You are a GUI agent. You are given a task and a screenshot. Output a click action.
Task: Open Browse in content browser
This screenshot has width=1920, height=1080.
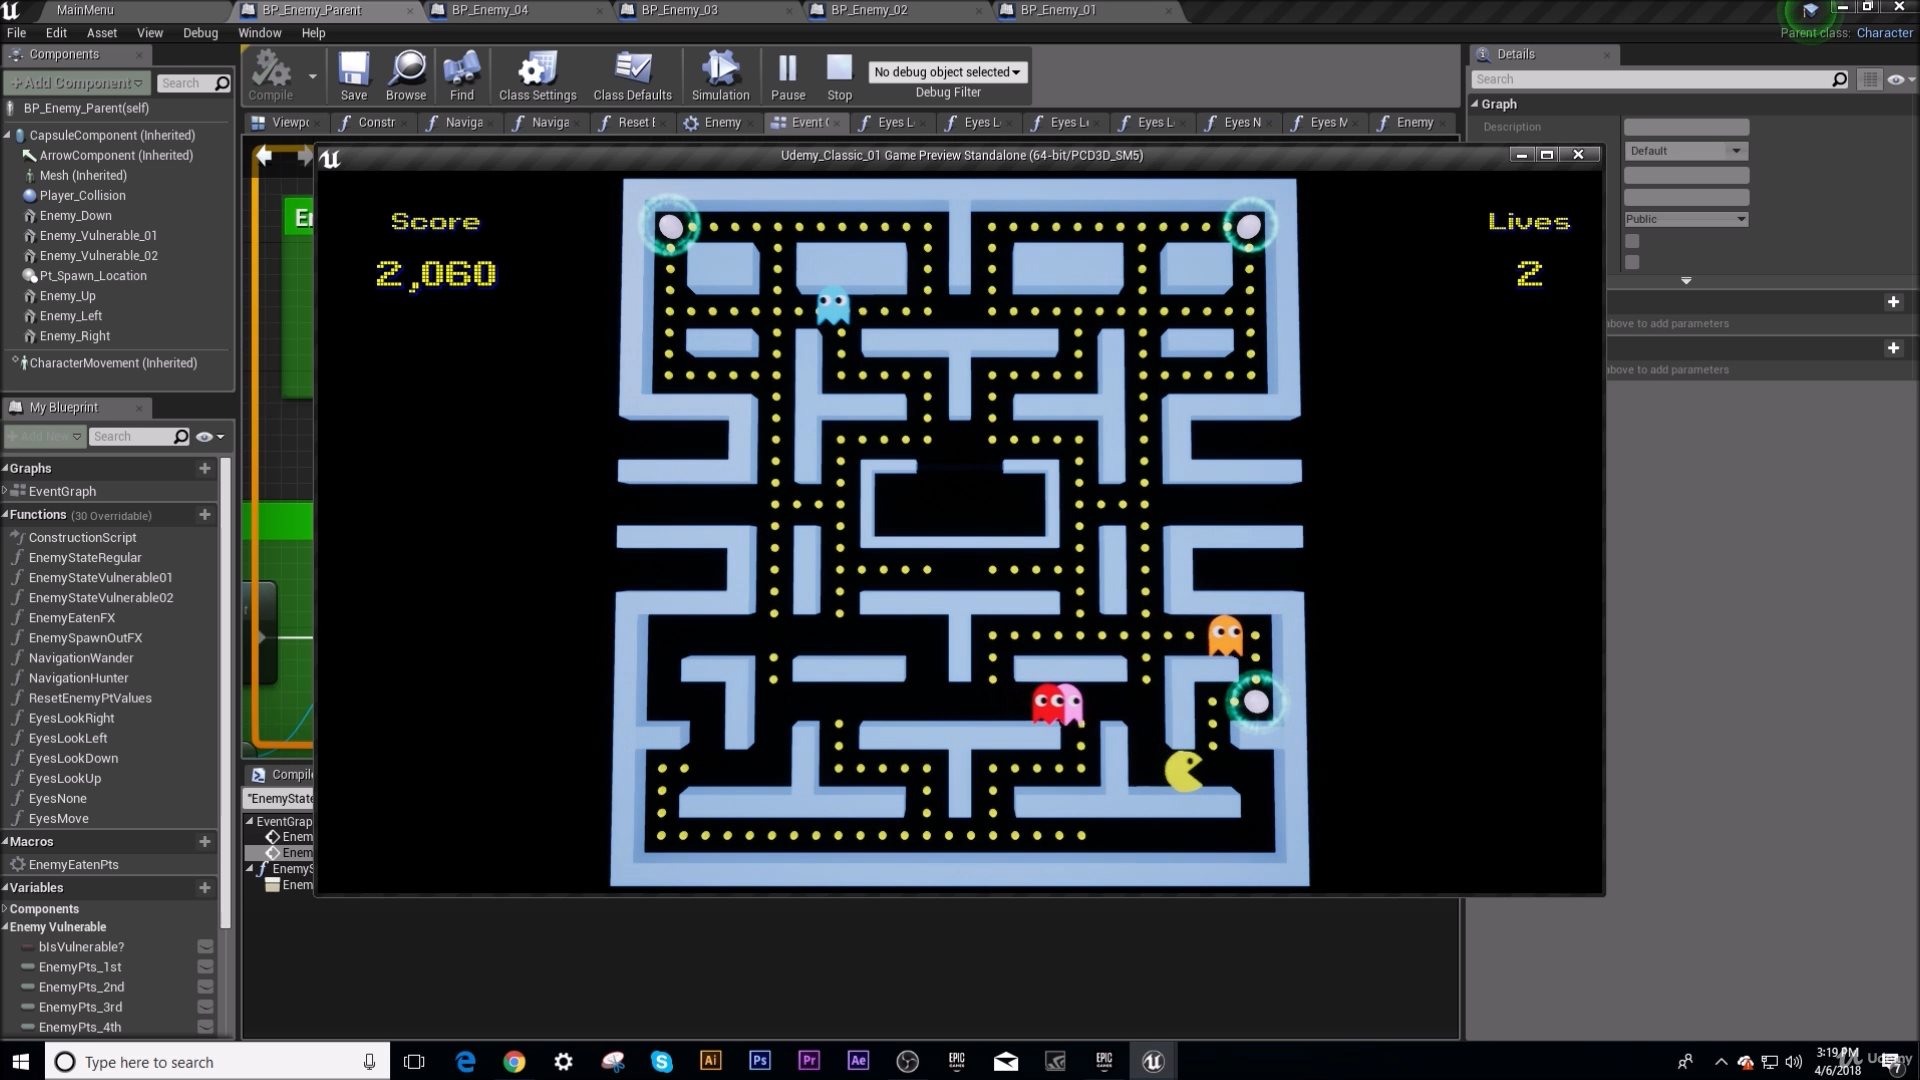[x=405, y=76]
